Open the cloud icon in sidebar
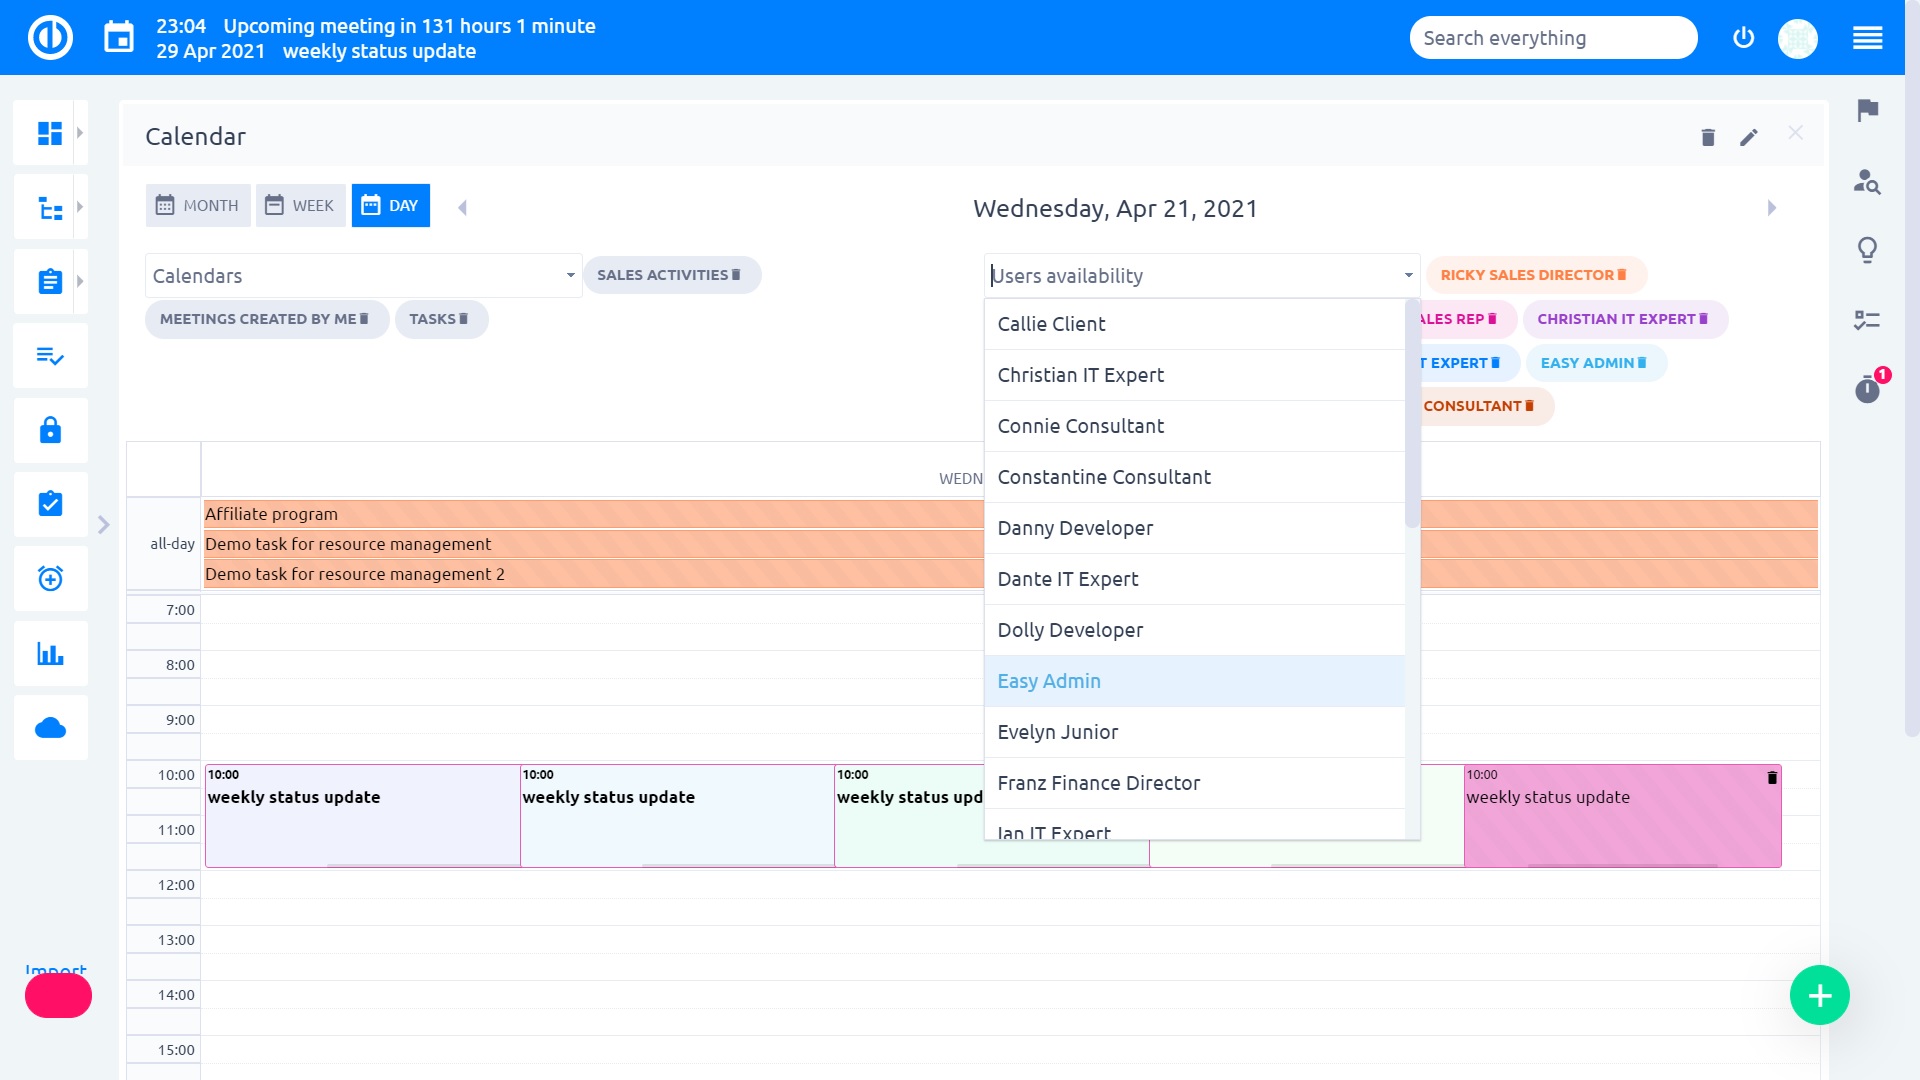This screenshot has height=1080, width=1920. tap(49, 728)
